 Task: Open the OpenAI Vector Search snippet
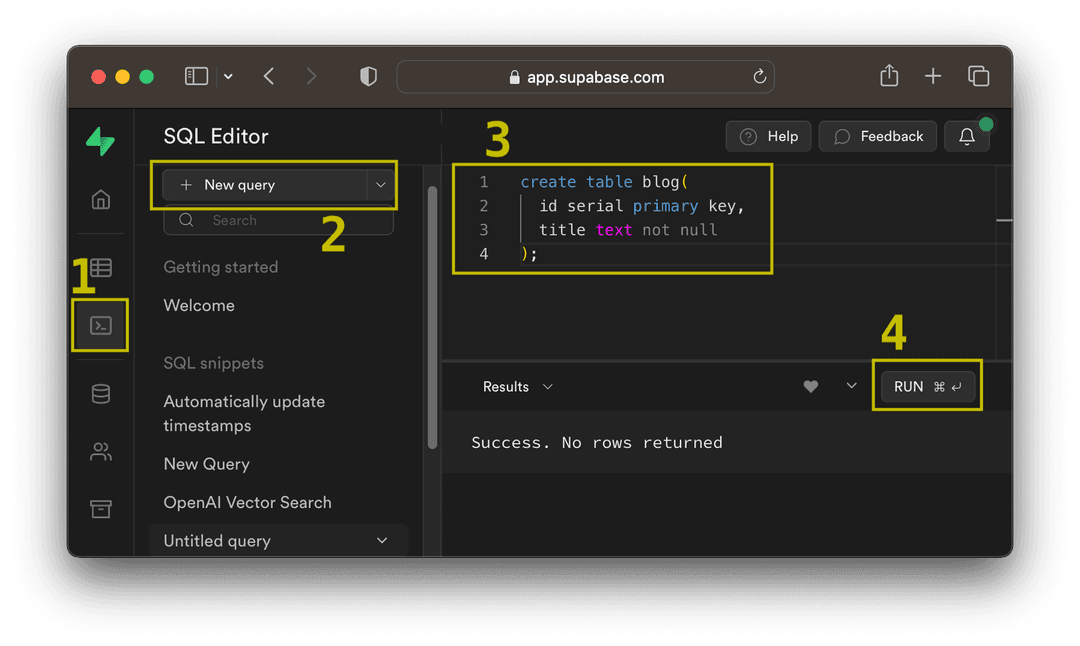247,502
